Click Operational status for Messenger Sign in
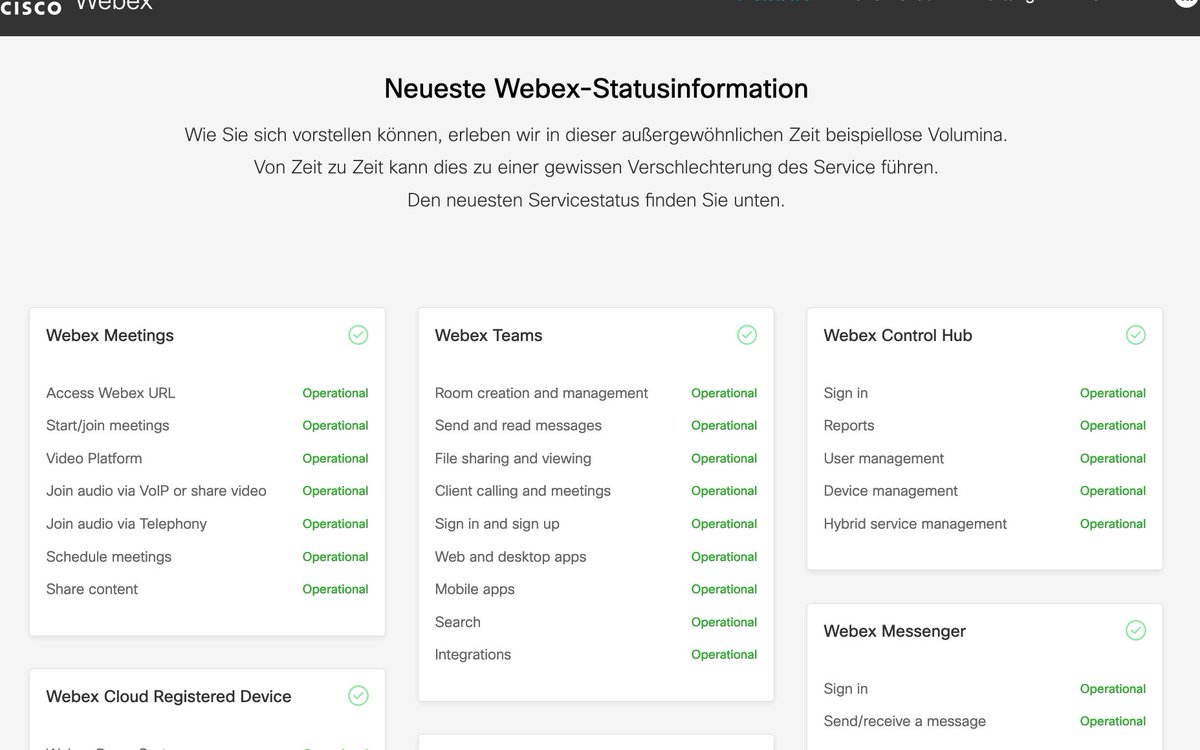Screen dimensions: 1200x750 [x=1113, y=689]
